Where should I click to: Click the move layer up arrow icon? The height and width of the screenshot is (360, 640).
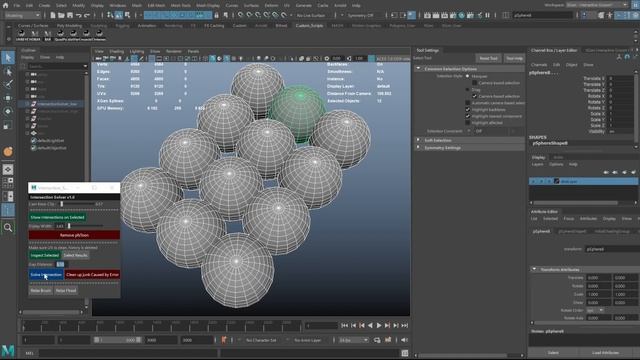606,172
